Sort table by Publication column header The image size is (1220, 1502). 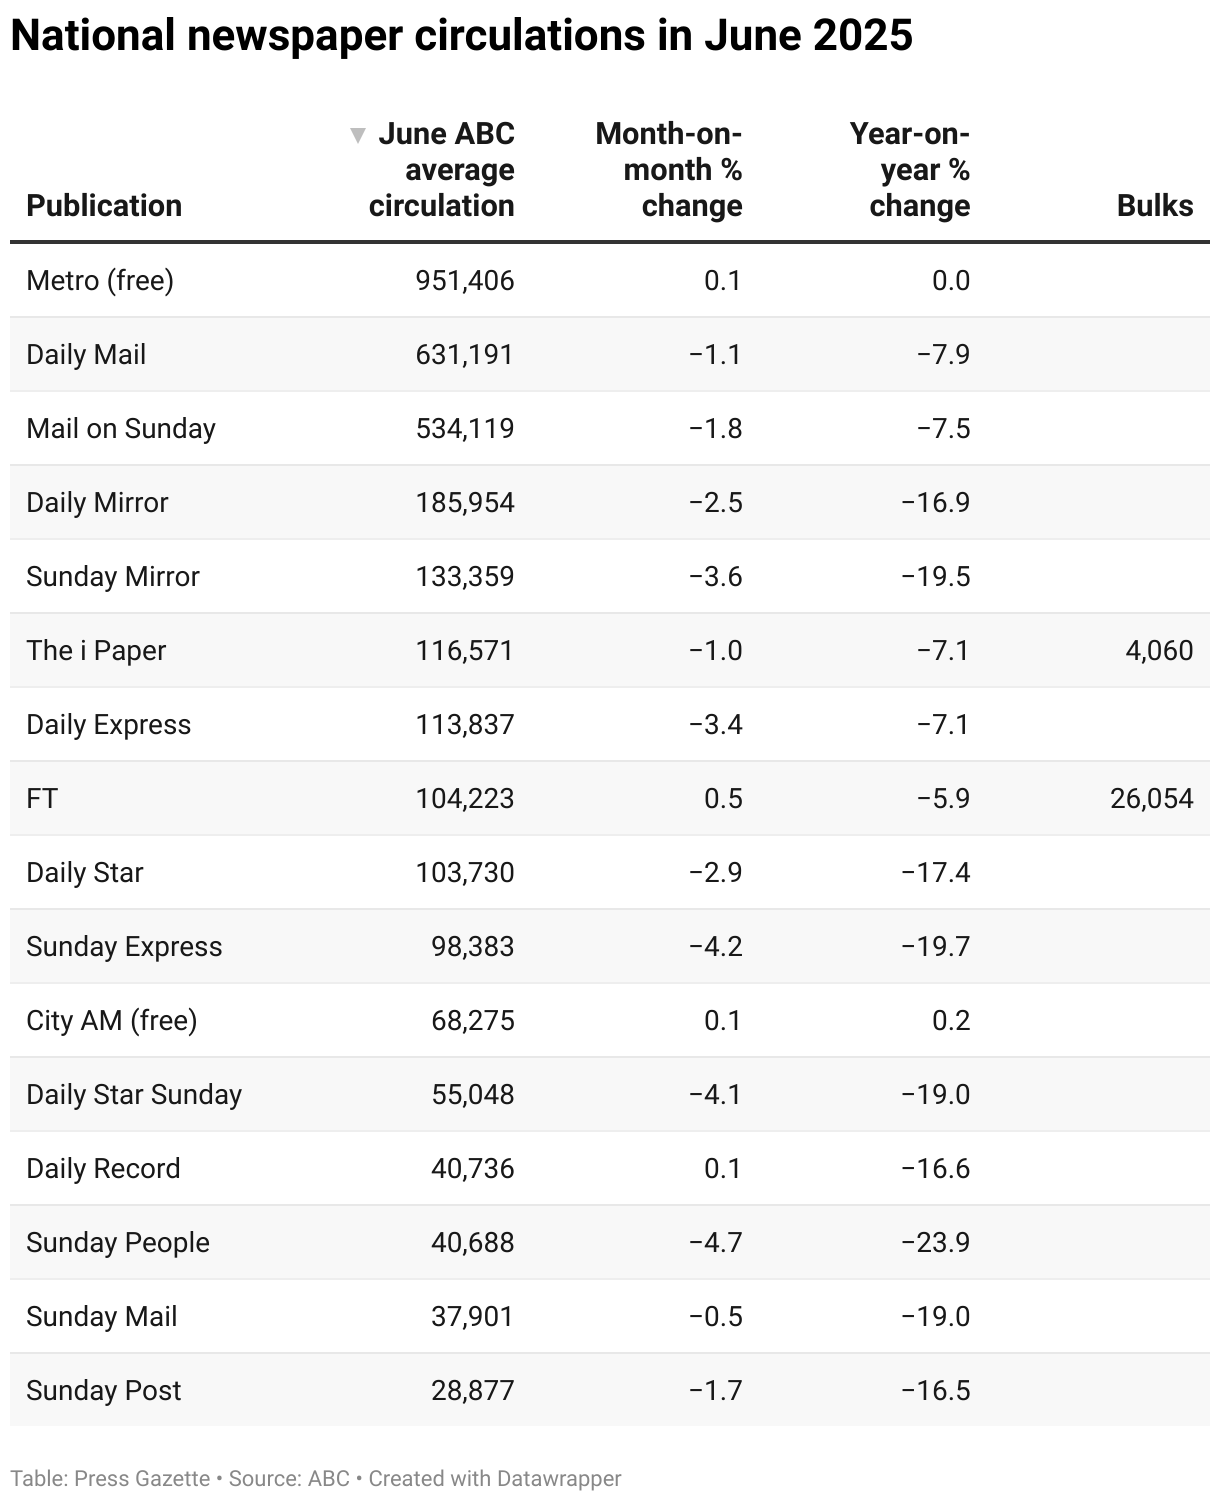click(x=104, y=206)
